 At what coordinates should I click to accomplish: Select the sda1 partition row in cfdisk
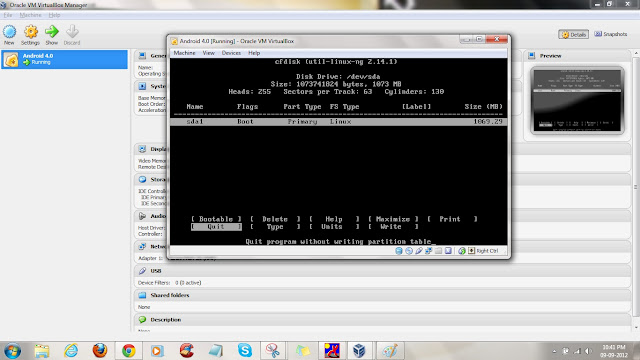(x=338, y=122)
